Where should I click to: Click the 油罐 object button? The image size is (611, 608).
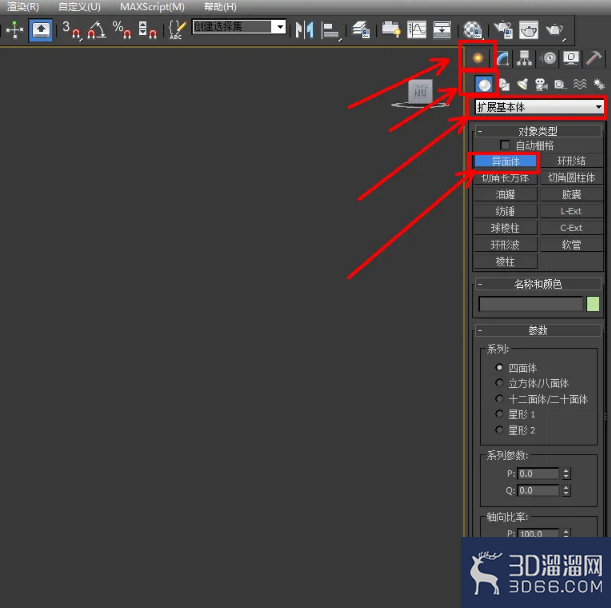coord(505,194)
